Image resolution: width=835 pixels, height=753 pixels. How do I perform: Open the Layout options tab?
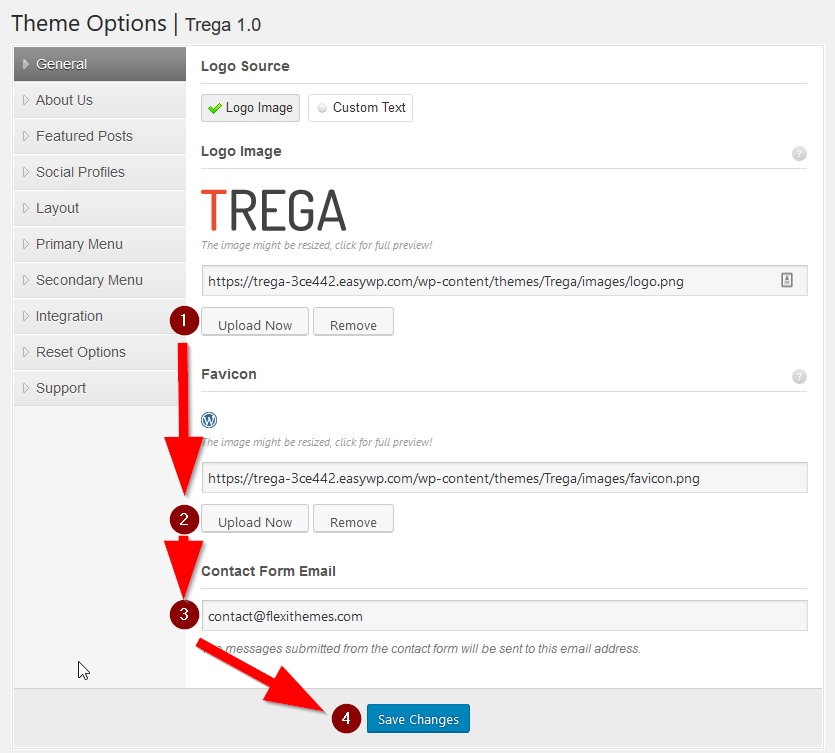[100, 208]
